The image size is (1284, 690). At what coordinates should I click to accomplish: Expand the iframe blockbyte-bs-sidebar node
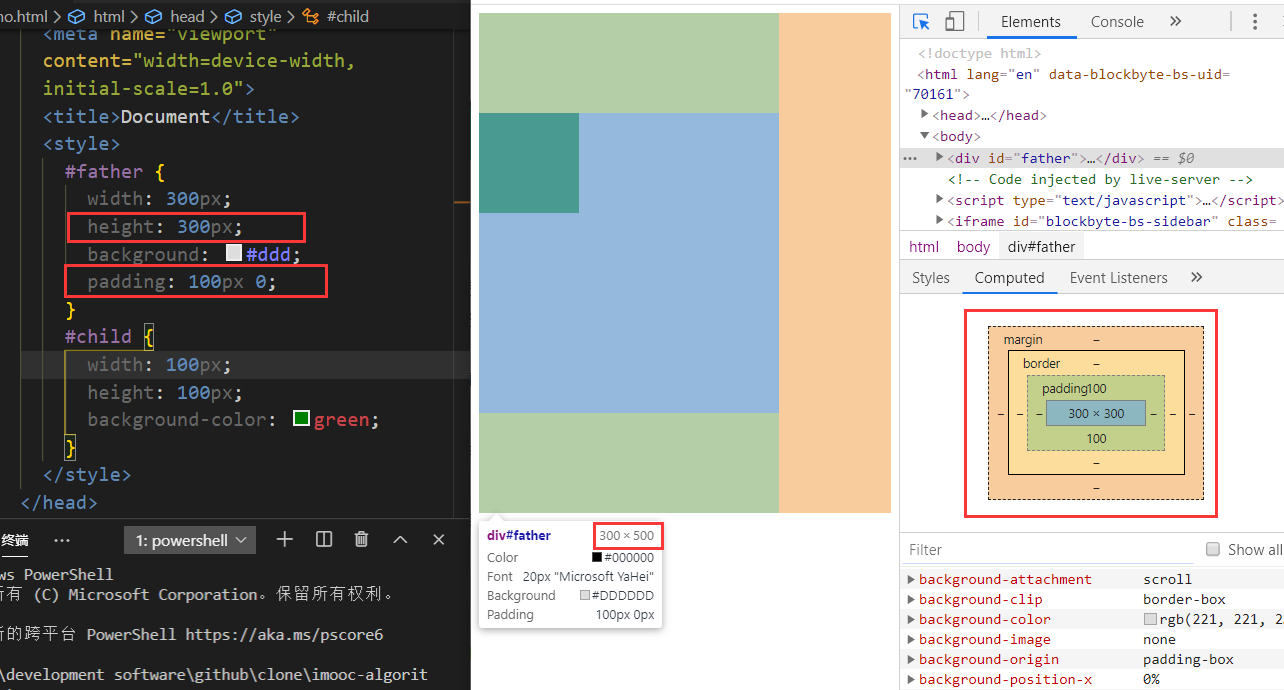940,220
